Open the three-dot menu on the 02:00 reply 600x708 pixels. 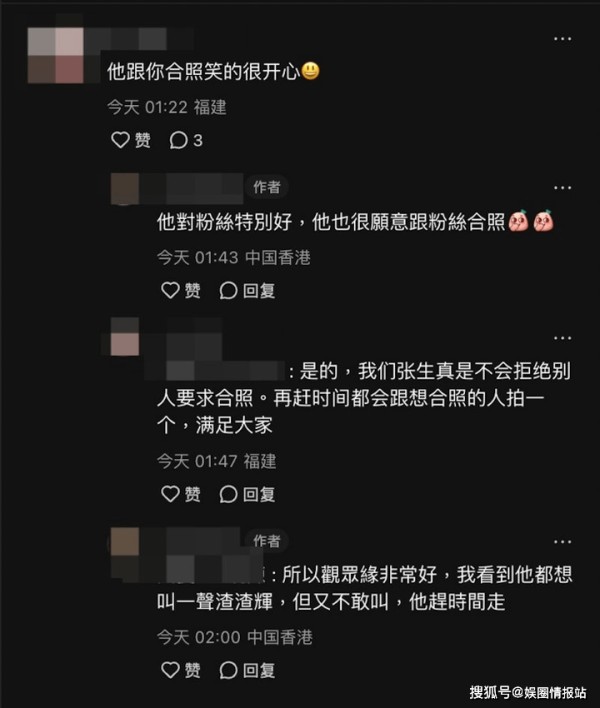tap(563, 541)
